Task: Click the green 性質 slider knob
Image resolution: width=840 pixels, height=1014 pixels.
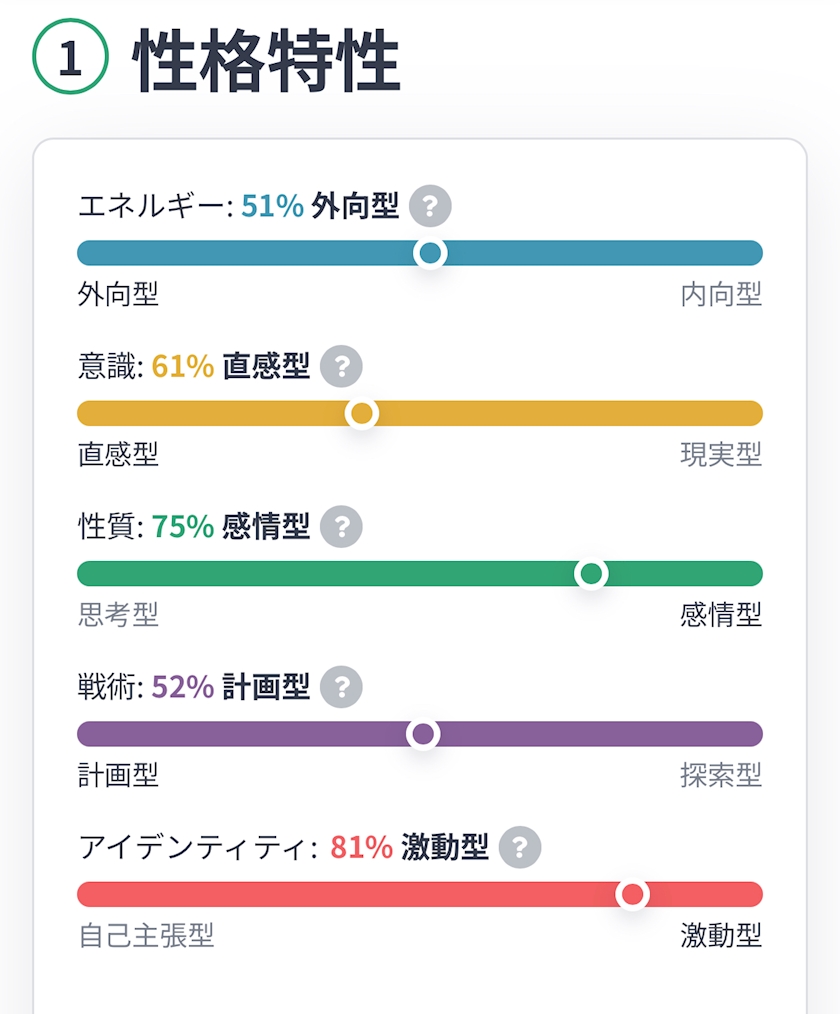Action: click(591, 574)
